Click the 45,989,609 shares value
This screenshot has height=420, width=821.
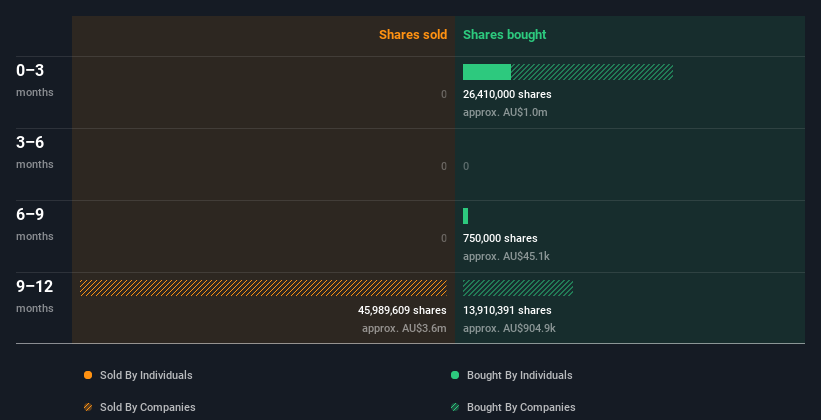[402, 311]
